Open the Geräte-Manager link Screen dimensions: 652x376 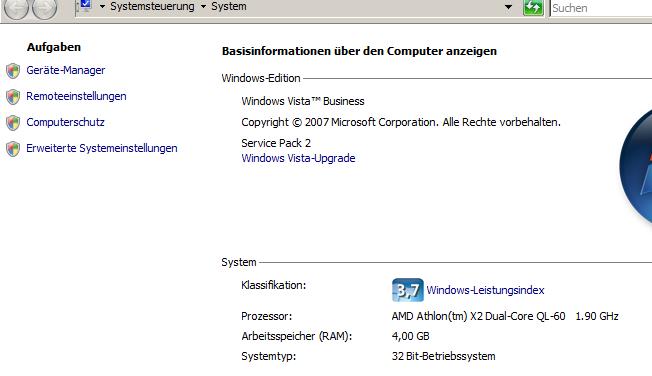coord(66,70)
